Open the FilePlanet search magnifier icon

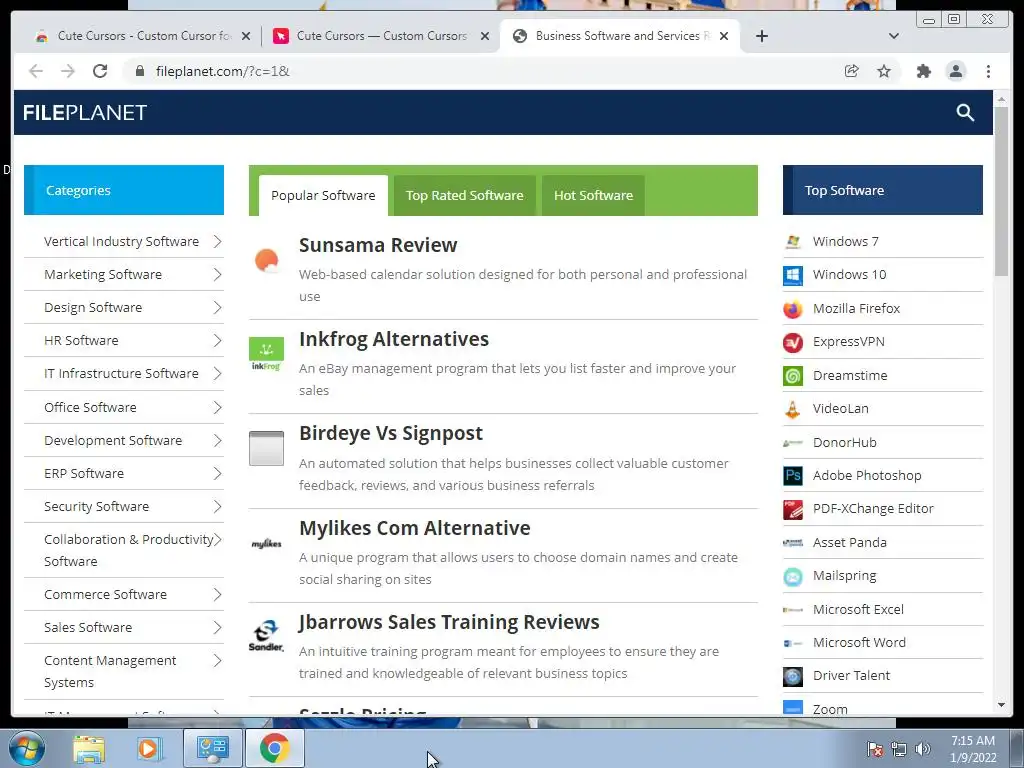(965, 112)
